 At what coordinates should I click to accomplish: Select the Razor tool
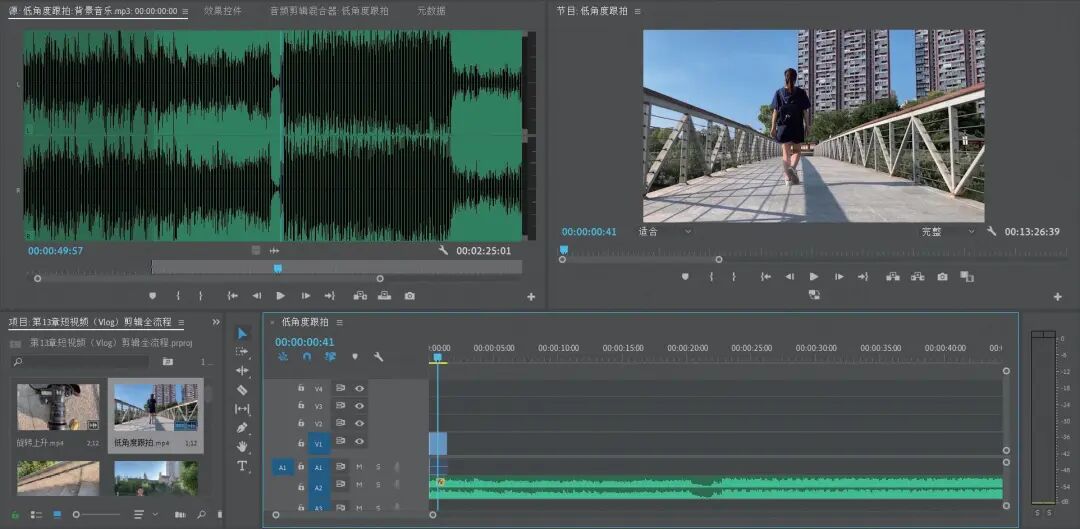[x=242, y=390]
